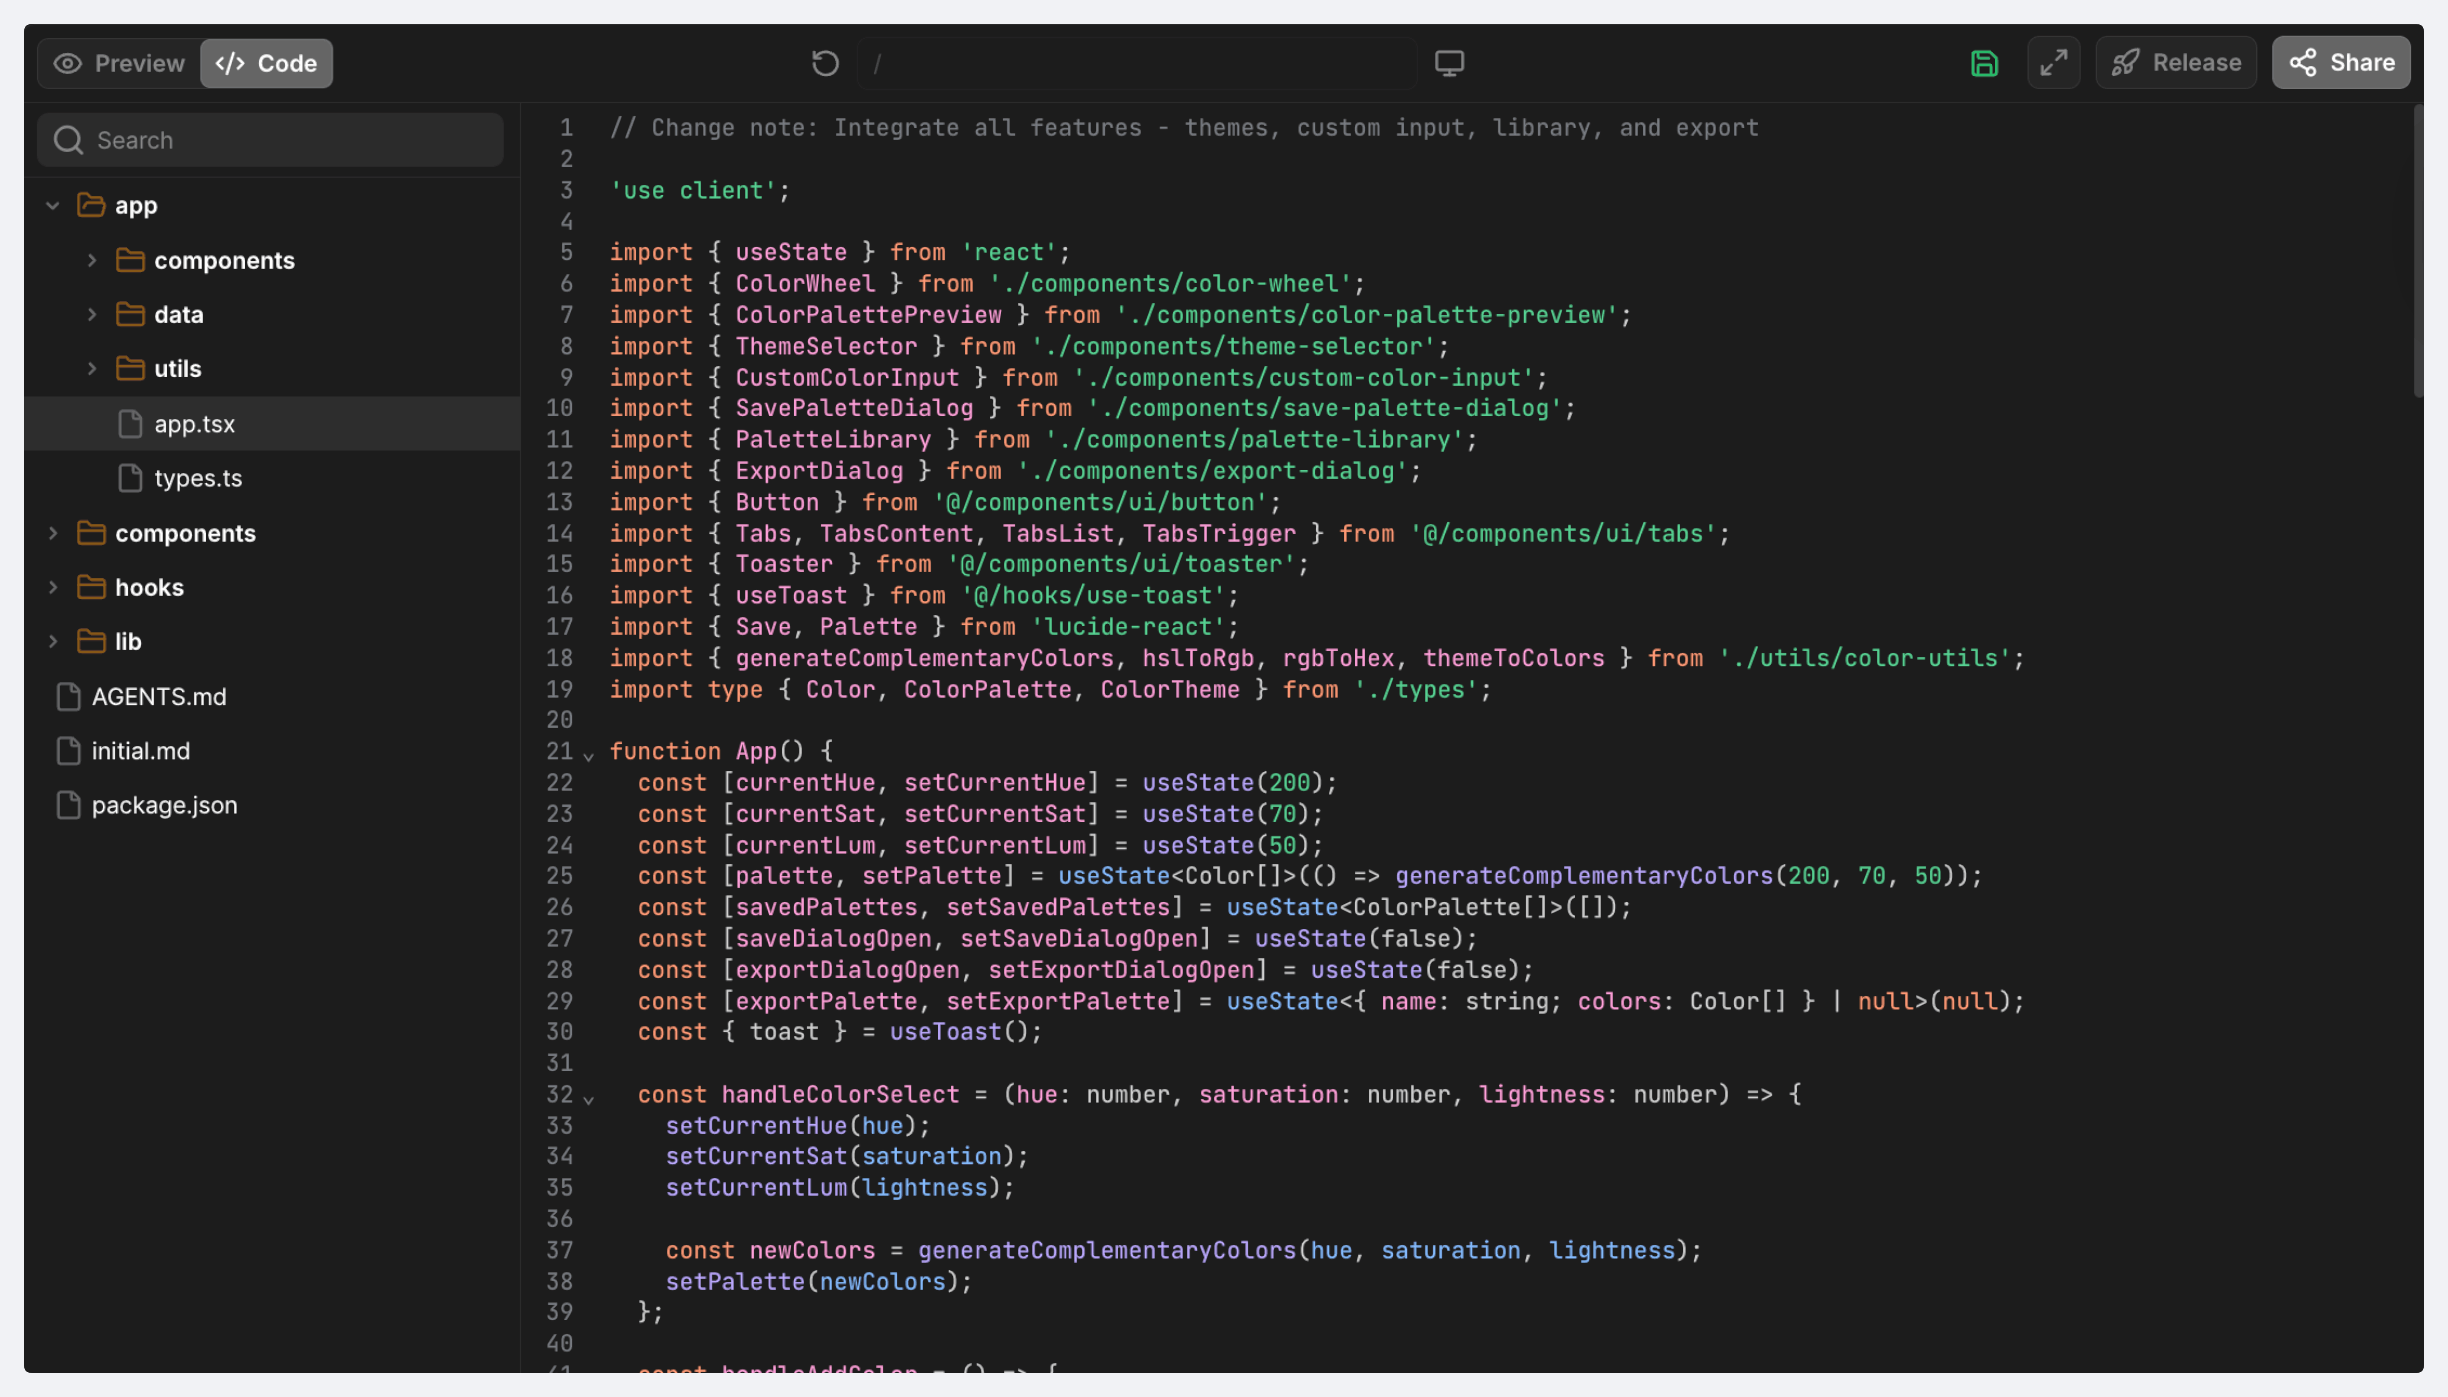Viewport: 2448px width, 1397px height.
Task: Expand the hooks folder
Action: 53,587
